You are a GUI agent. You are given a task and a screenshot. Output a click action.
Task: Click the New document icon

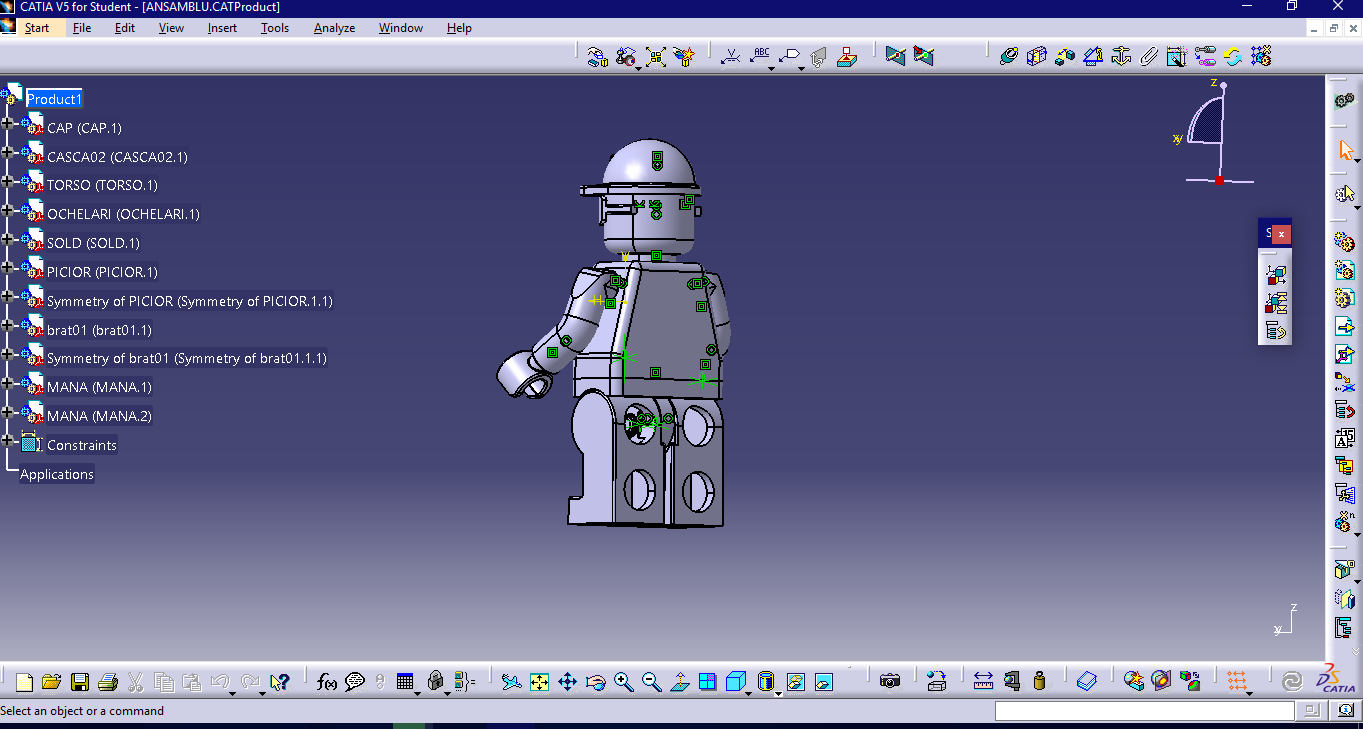pos(24,682)
